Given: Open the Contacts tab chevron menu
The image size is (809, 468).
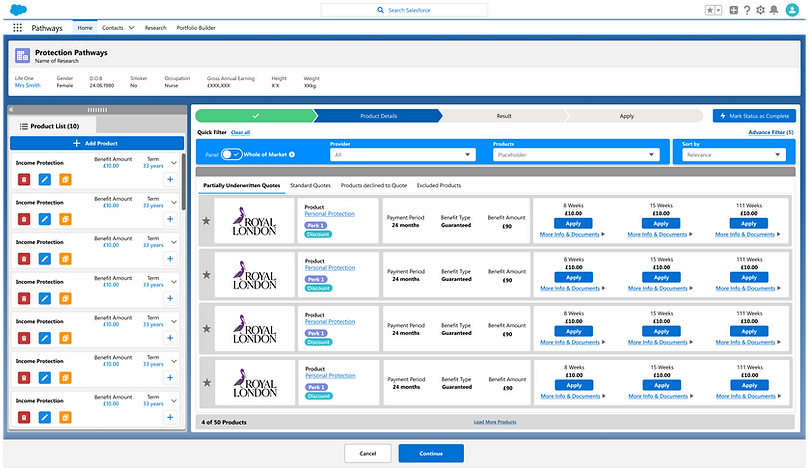Looking at the screenshot, I should pyautogui.click(x=131, y=28).
